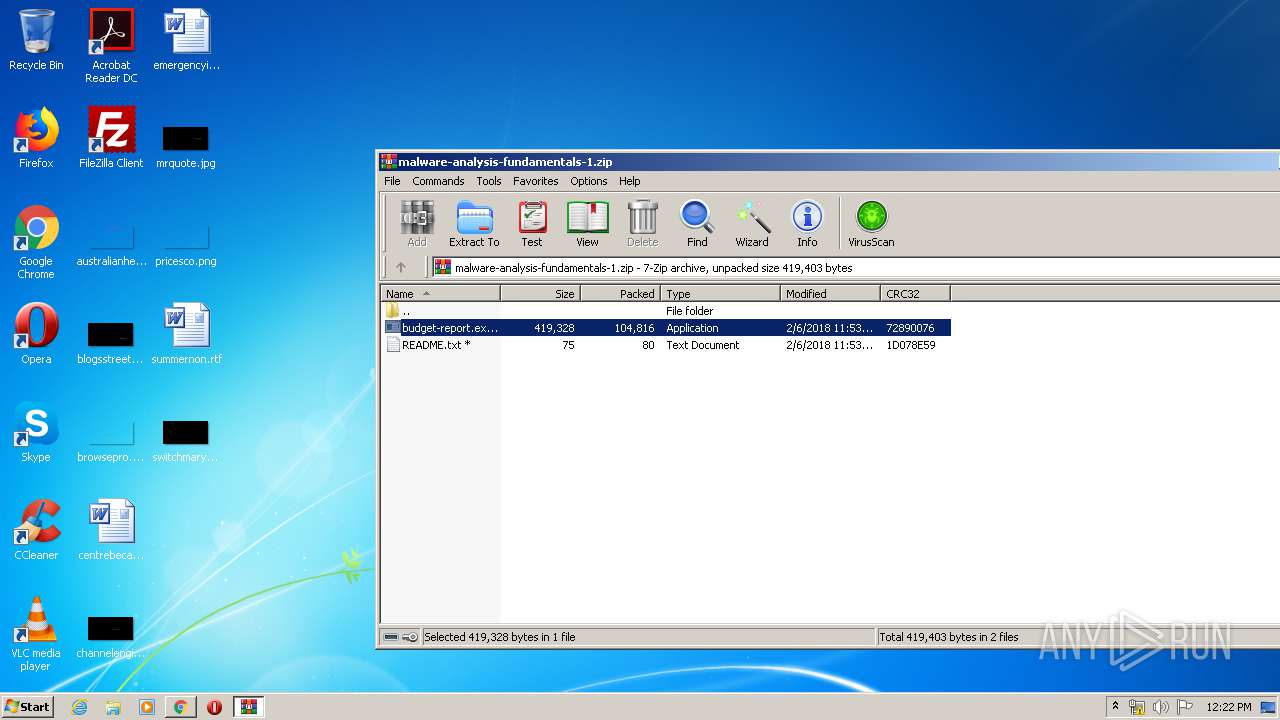The width and height of the screenshot is (1280, 720).
Task: Sort by the Name column header
Action: pyautogui.click(x=440, y=294)
